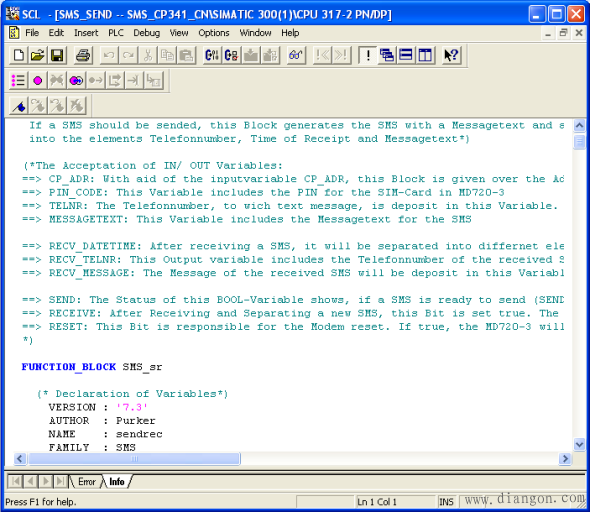Viewport: 590px width, 512px height.
Task: Click the vertical scrollbar down arrow
Action: (579, 445)
